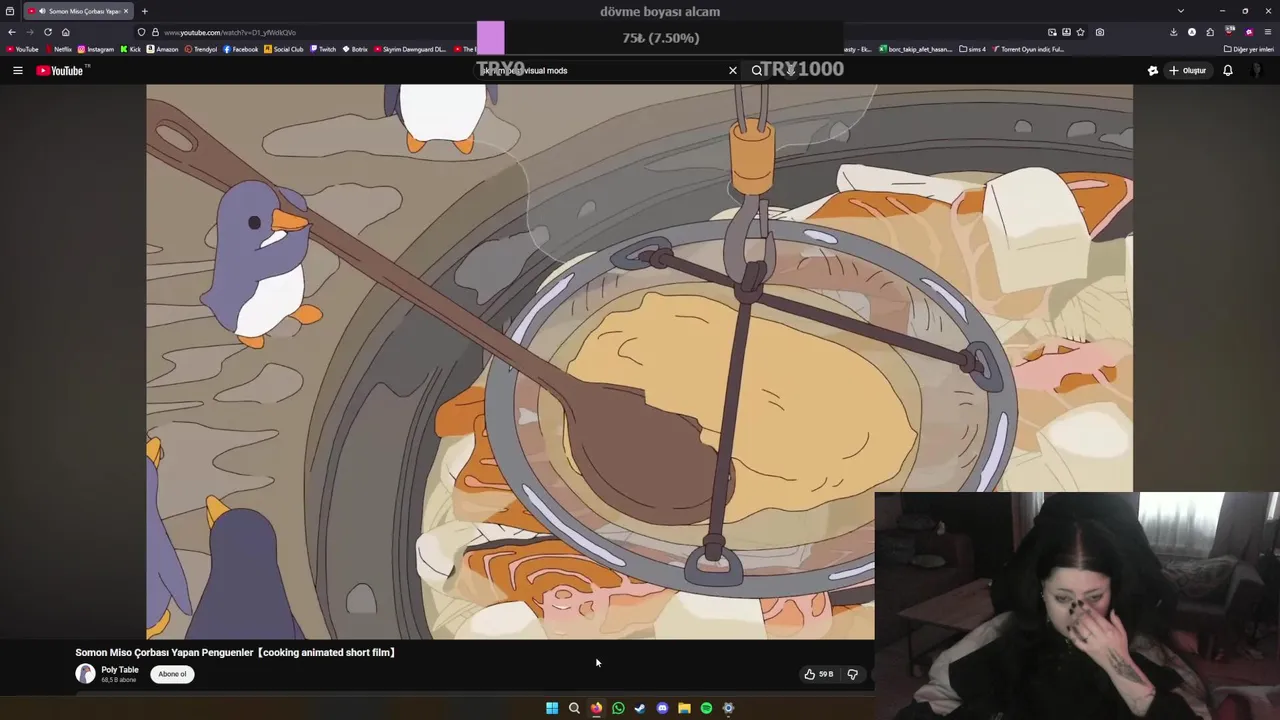Dislike the video with thumbs down

point(852,674)
